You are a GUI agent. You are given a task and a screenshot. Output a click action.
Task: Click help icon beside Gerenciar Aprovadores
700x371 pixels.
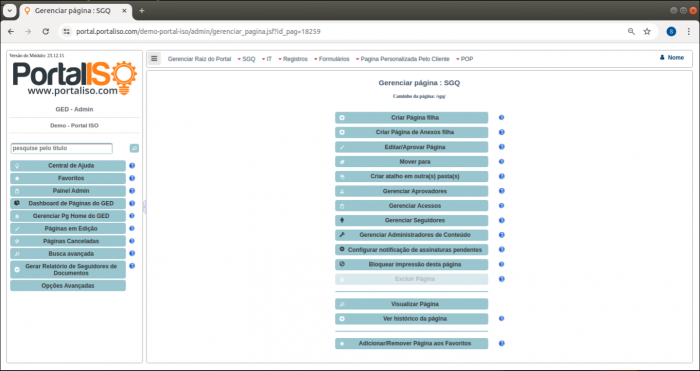click(x=501, y=191)
